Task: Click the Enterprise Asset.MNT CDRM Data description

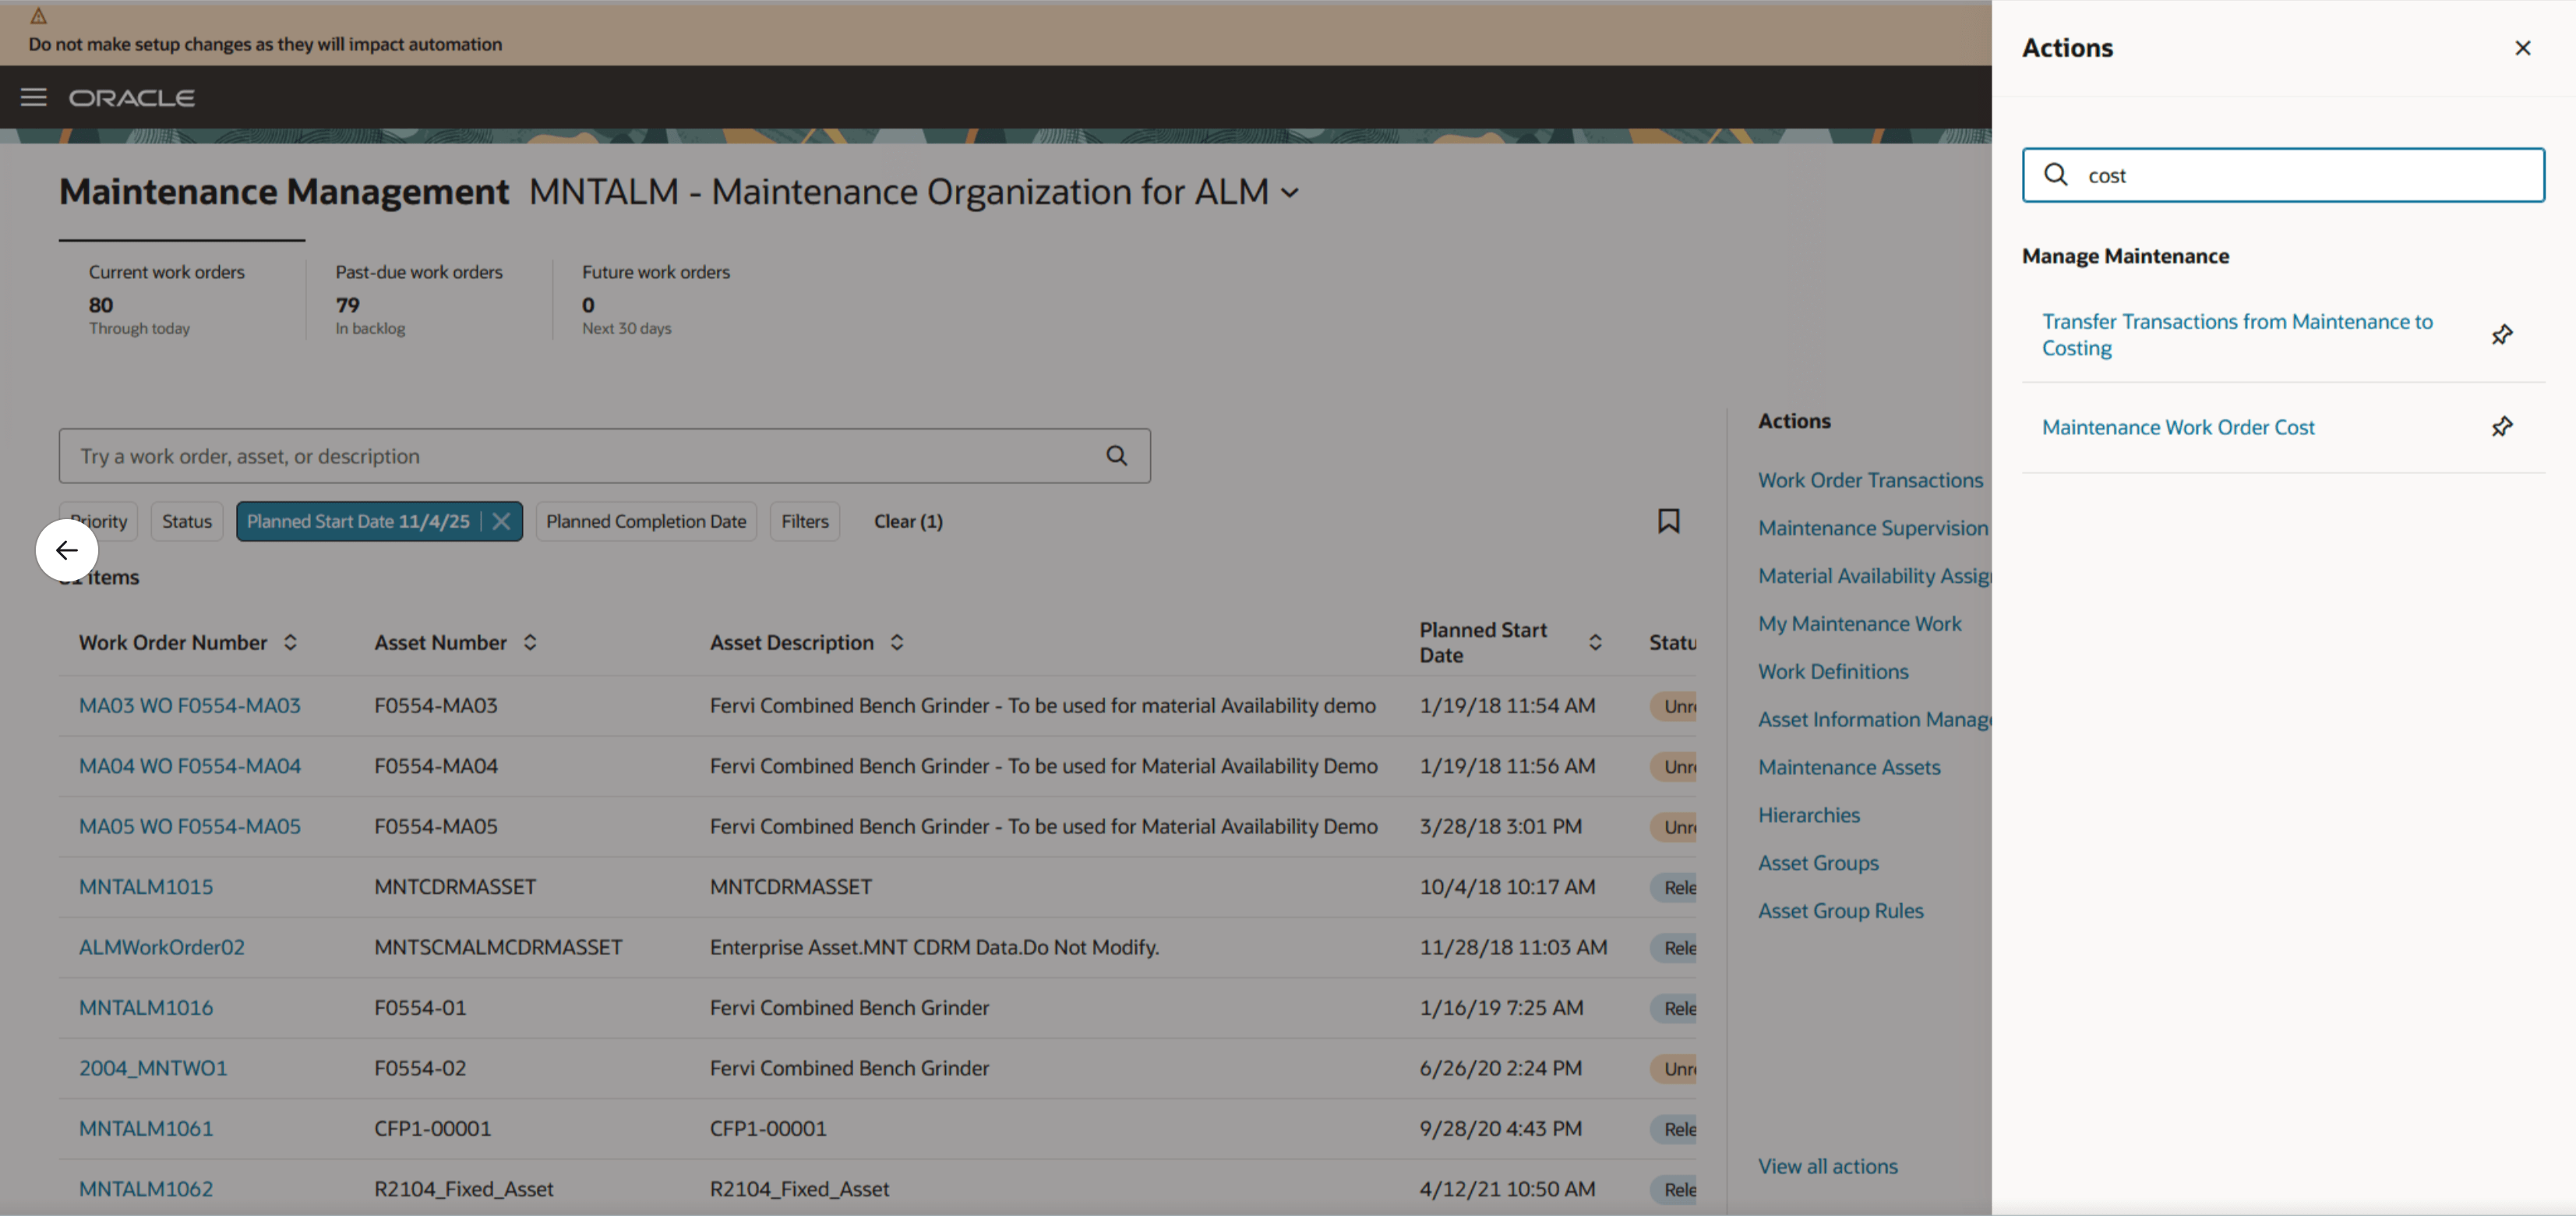Action: pos(934,947)
